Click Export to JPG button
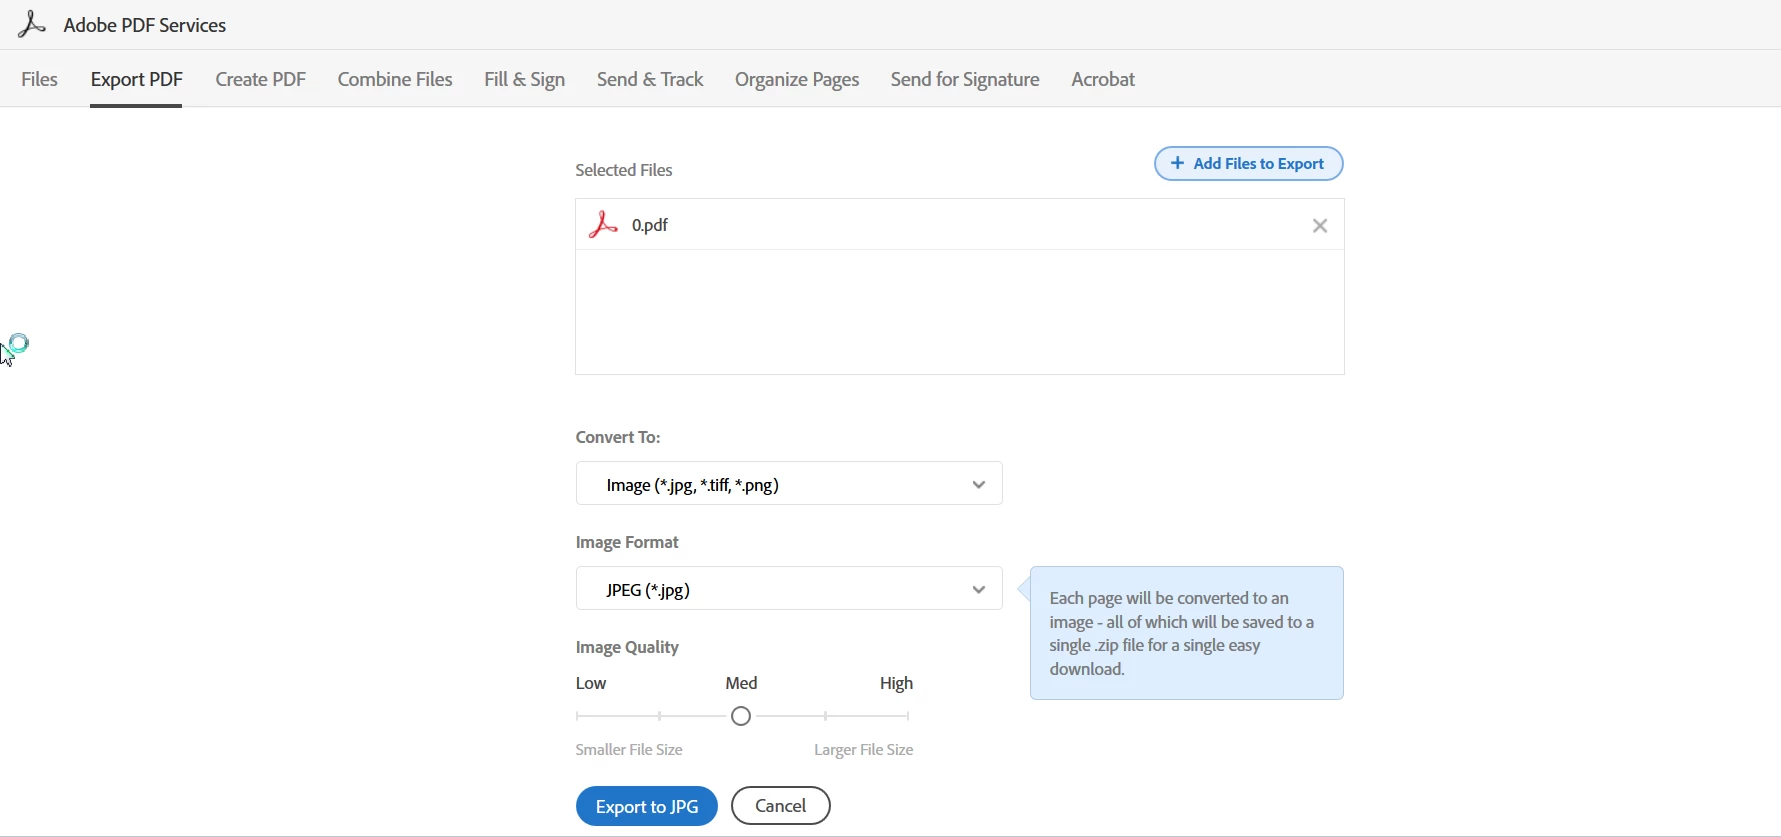The image size is (1781, 837). pos(647,807)
